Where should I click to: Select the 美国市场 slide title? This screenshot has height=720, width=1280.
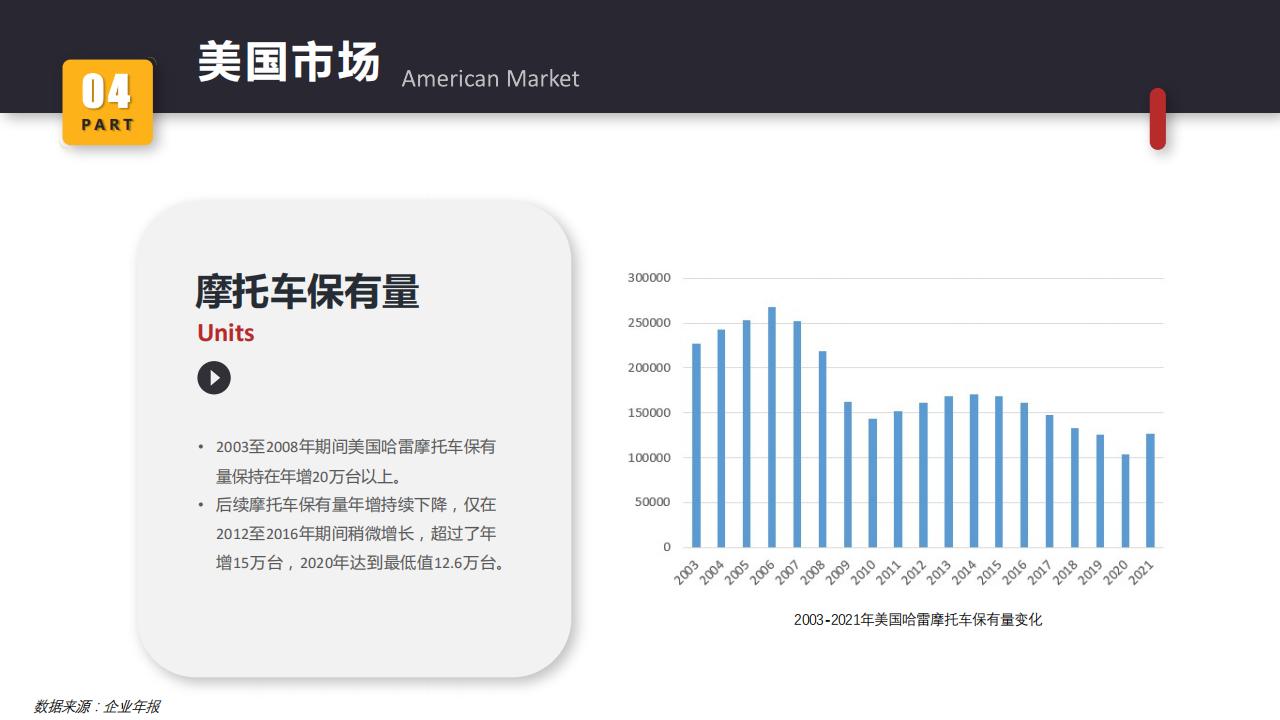(x=289, y=61)
